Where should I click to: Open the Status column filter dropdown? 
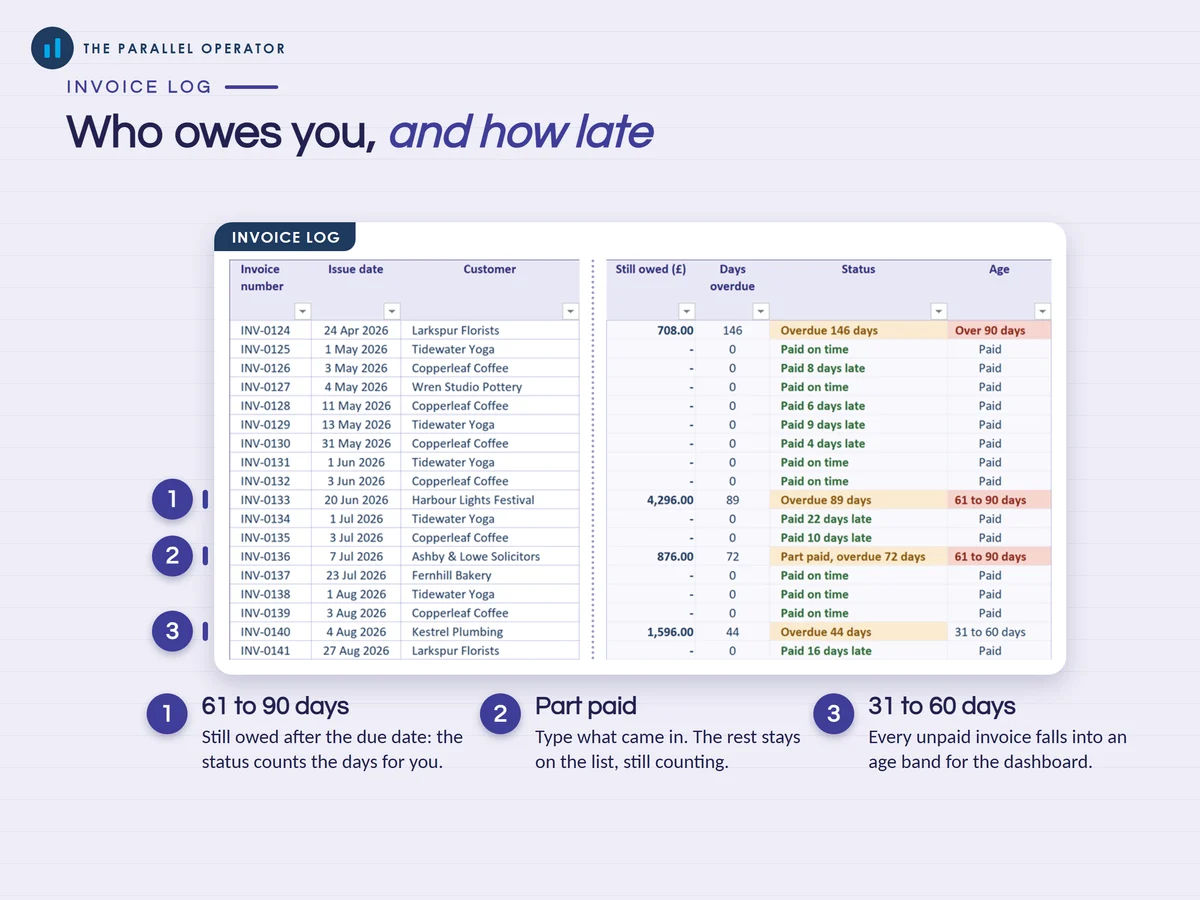pos(938,311)
